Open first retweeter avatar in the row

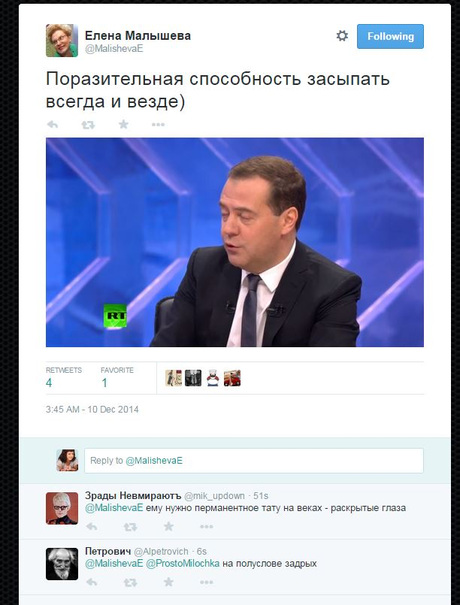[x=173, y=378]
